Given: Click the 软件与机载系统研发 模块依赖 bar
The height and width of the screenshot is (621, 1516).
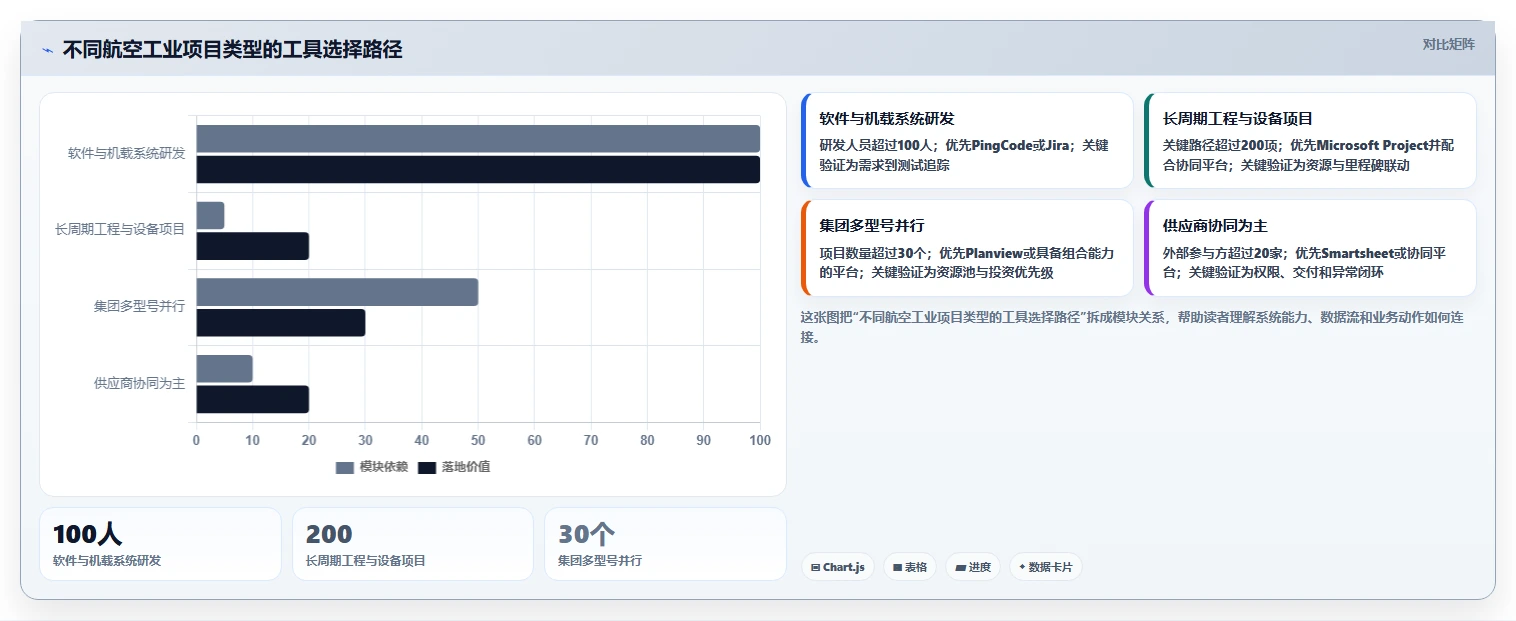Looking at the screenshot, I should [x=478, y=139].
